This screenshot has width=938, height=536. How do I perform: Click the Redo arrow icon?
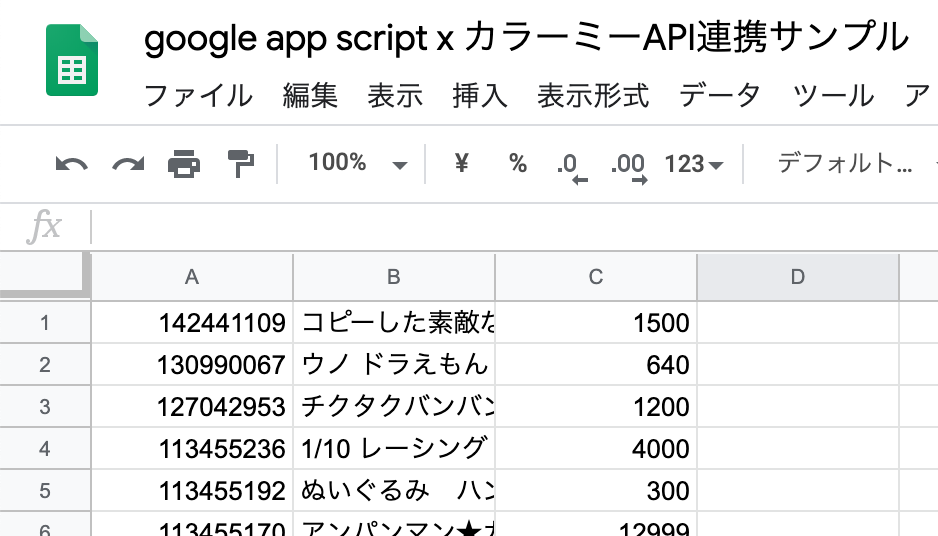pyautogui.click(x=128, y=163)
